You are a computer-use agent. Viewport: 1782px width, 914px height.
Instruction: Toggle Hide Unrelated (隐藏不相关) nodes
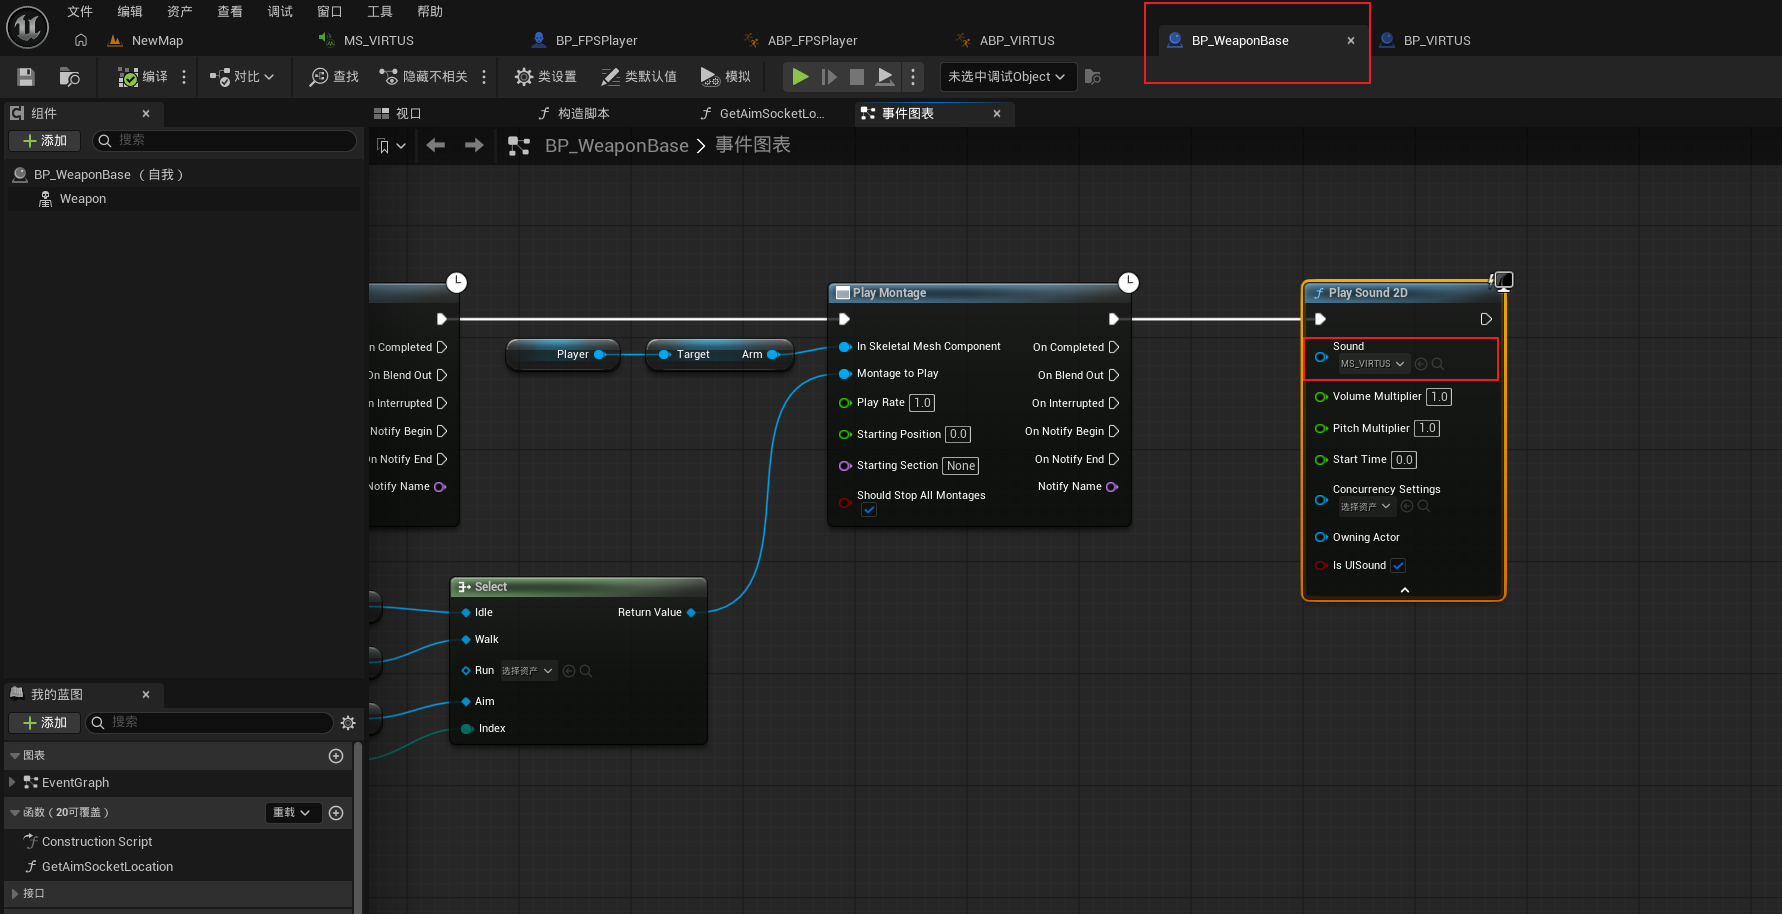click(423, 77)
